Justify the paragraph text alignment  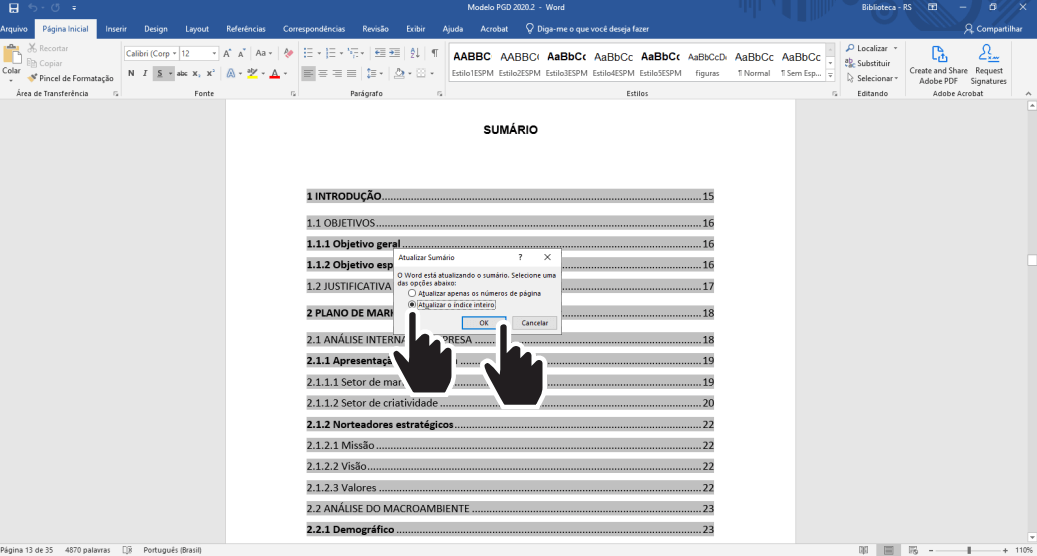[x=351, y=73]
